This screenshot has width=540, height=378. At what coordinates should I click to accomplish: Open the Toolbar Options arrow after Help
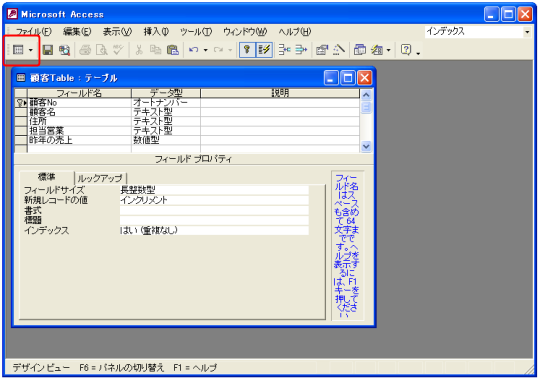(418, 52)
